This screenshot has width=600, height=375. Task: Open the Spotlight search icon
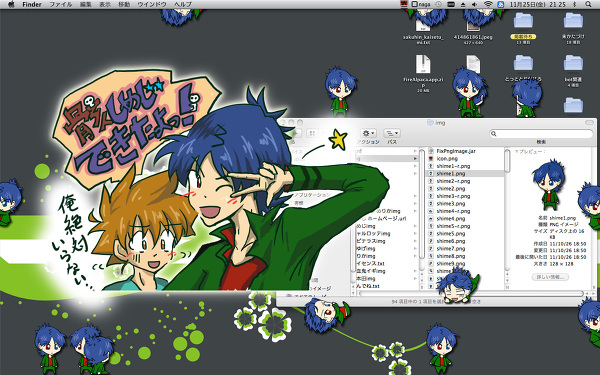pos(588,4)
